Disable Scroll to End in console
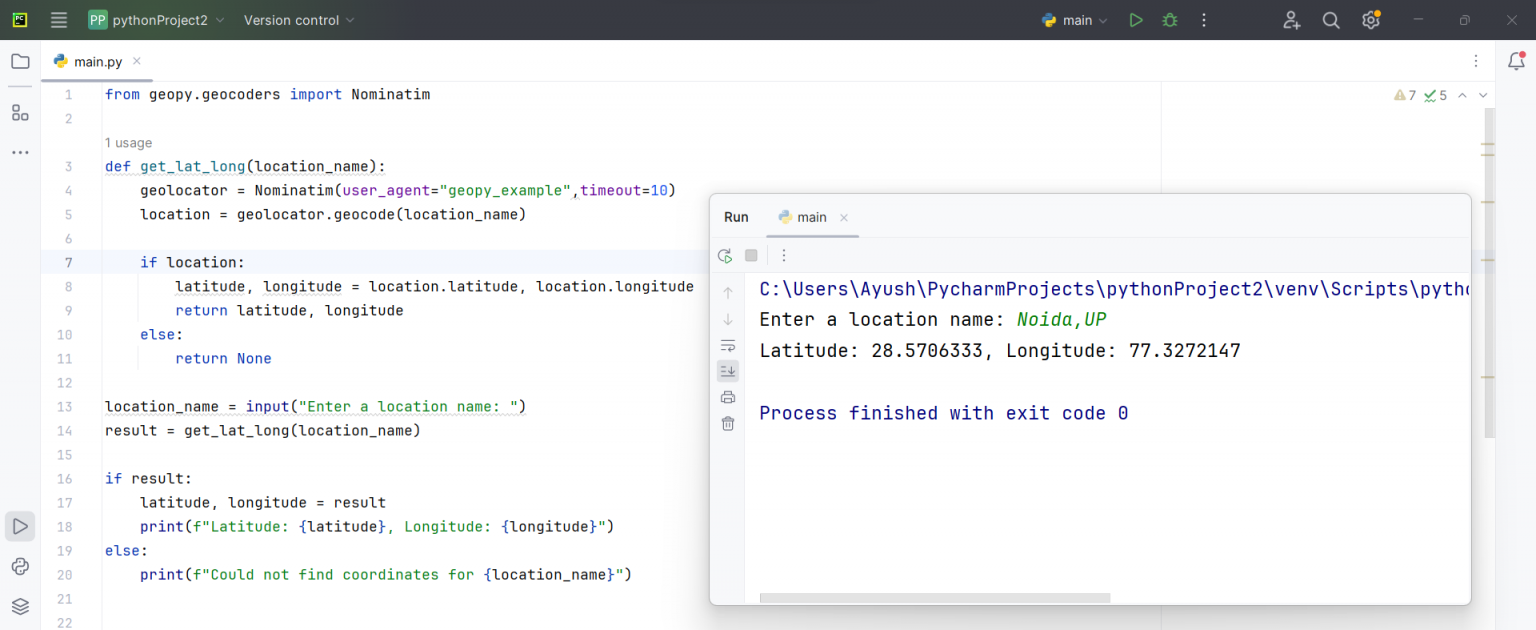This screenshot has width=1536, height=630. pyautogui.click(x=727, y=370)
